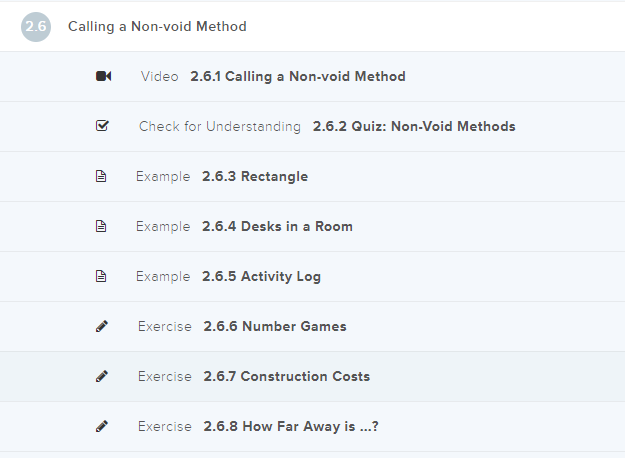625x458 pixels.
Task: Open exercise 2.6.6 Number Games
Action: [275, 326]
